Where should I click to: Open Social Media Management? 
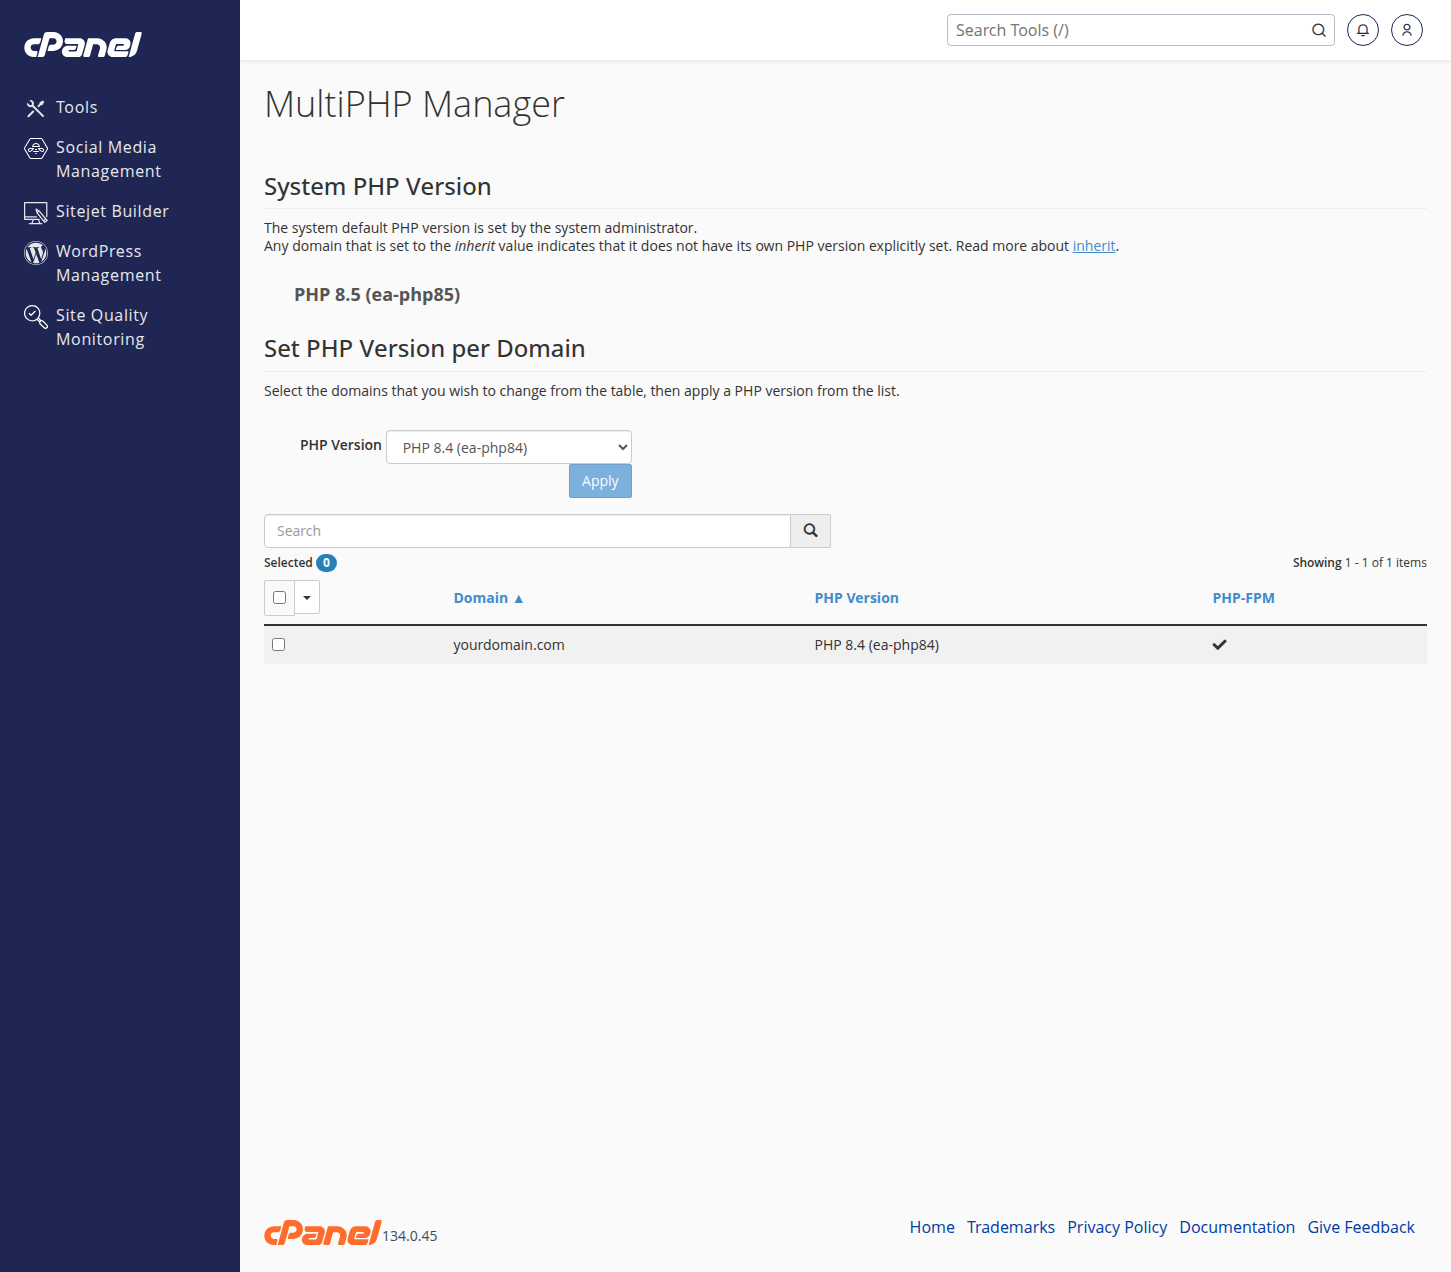tap(108, 159)
